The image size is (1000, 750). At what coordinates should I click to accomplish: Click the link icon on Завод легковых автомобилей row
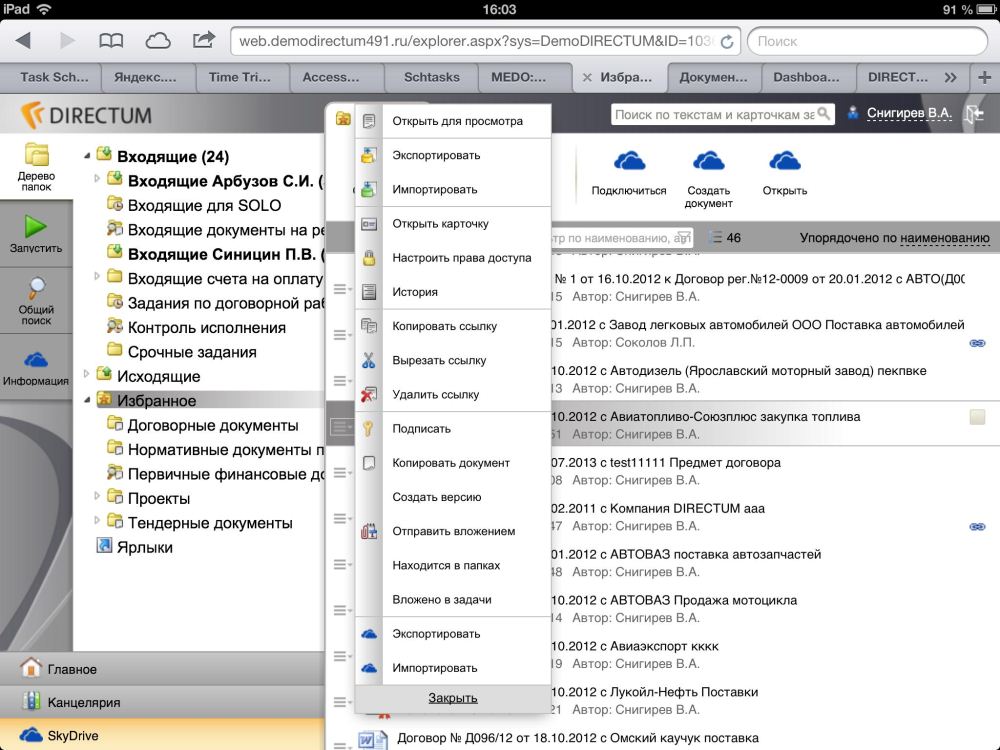coord(977,343)
